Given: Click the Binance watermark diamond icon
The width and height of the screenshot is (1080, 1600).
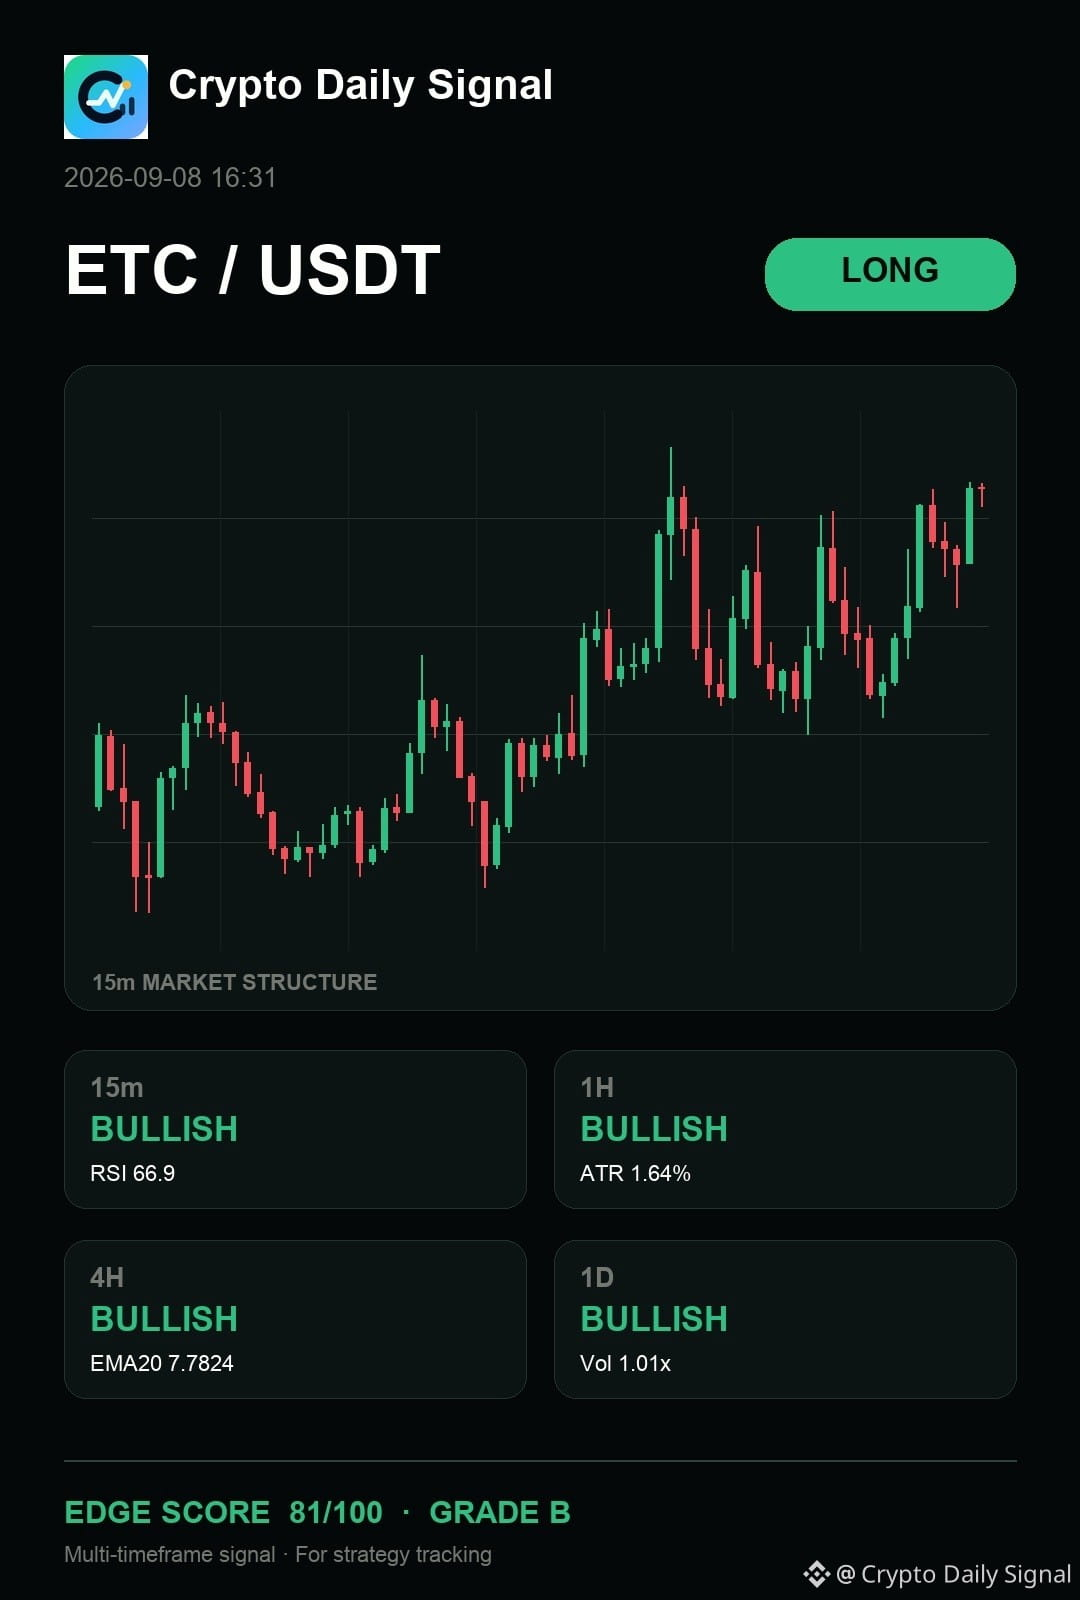Looking at the screenshot, I should pyautogui.click(x=817, y=1574).
